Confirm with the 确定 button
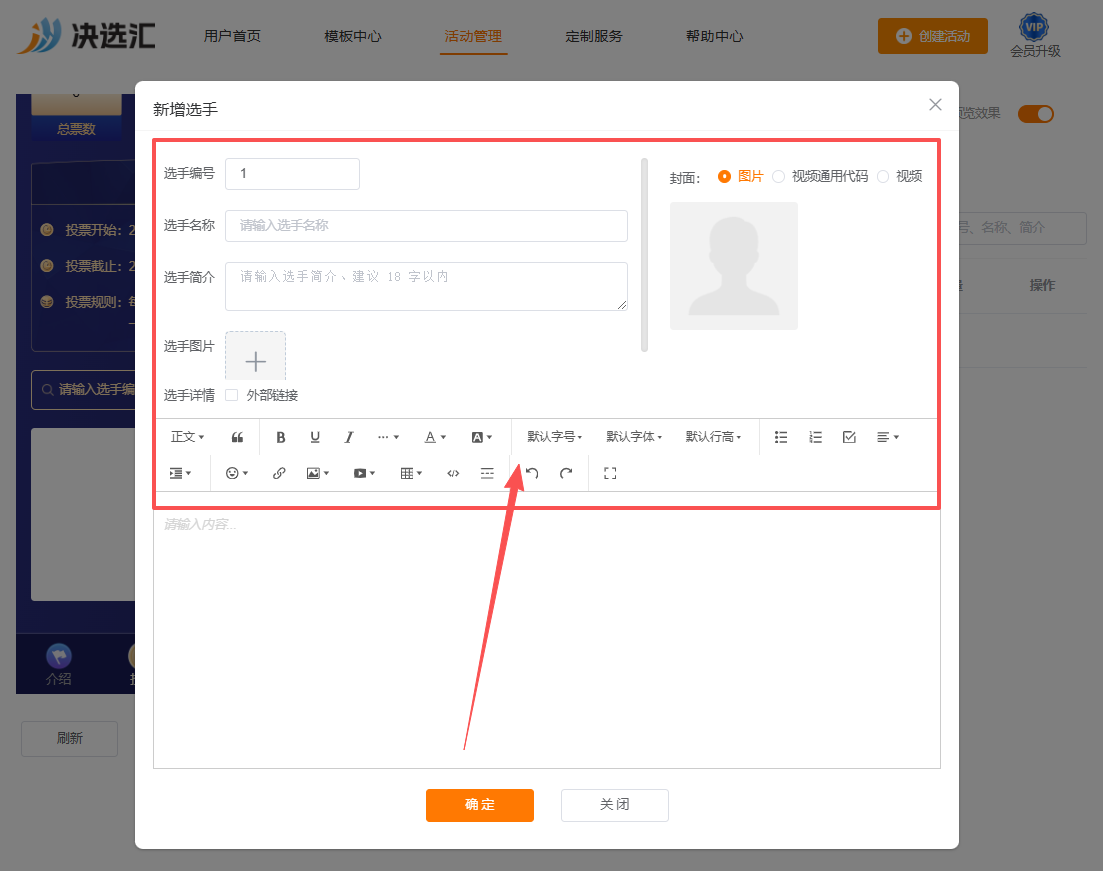The height and width of the screenshot is (871, 1103). (480, 805)
